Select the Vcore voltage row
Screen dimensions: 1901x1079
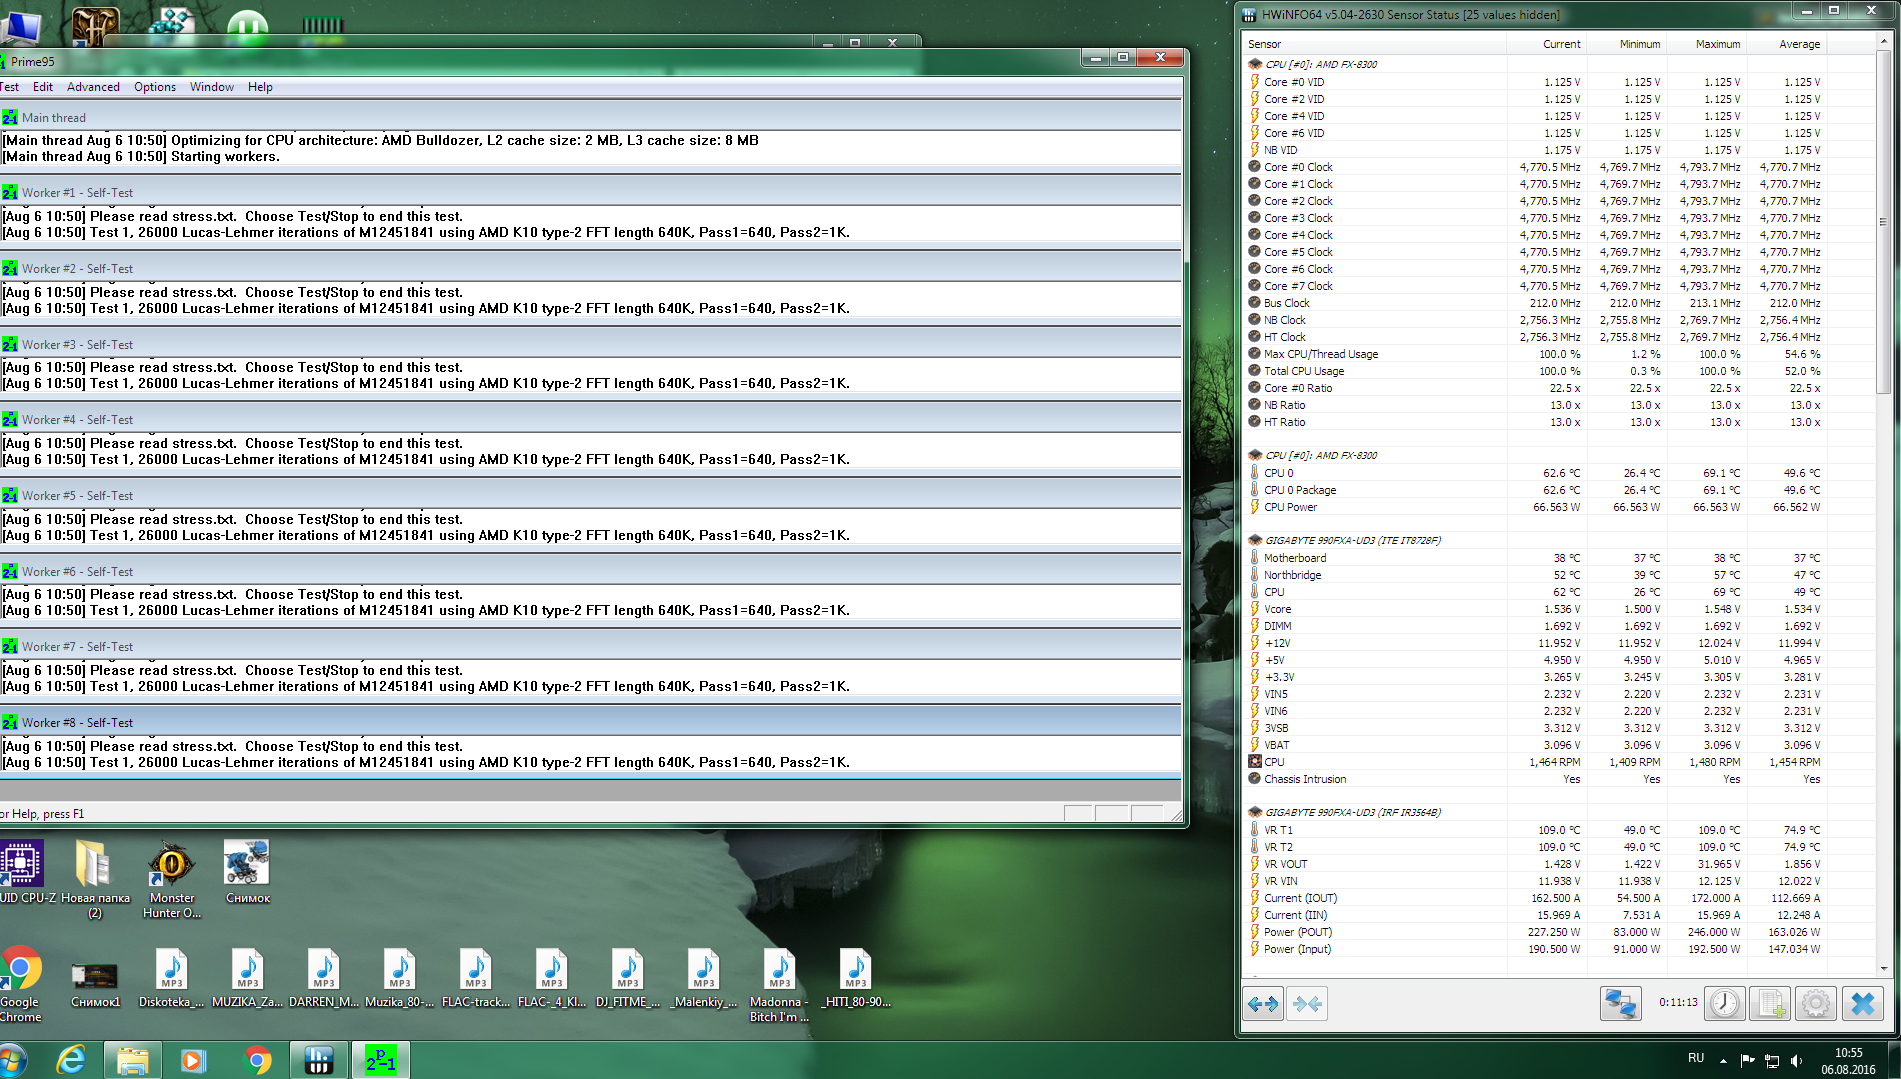pyautogui.click(x=1535, y=609)
